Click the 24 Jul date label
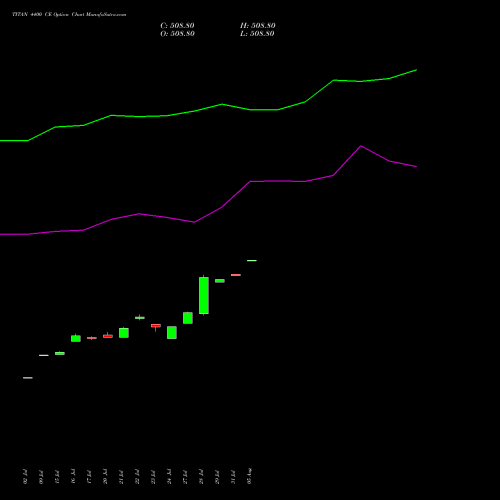 click(169, 477)
